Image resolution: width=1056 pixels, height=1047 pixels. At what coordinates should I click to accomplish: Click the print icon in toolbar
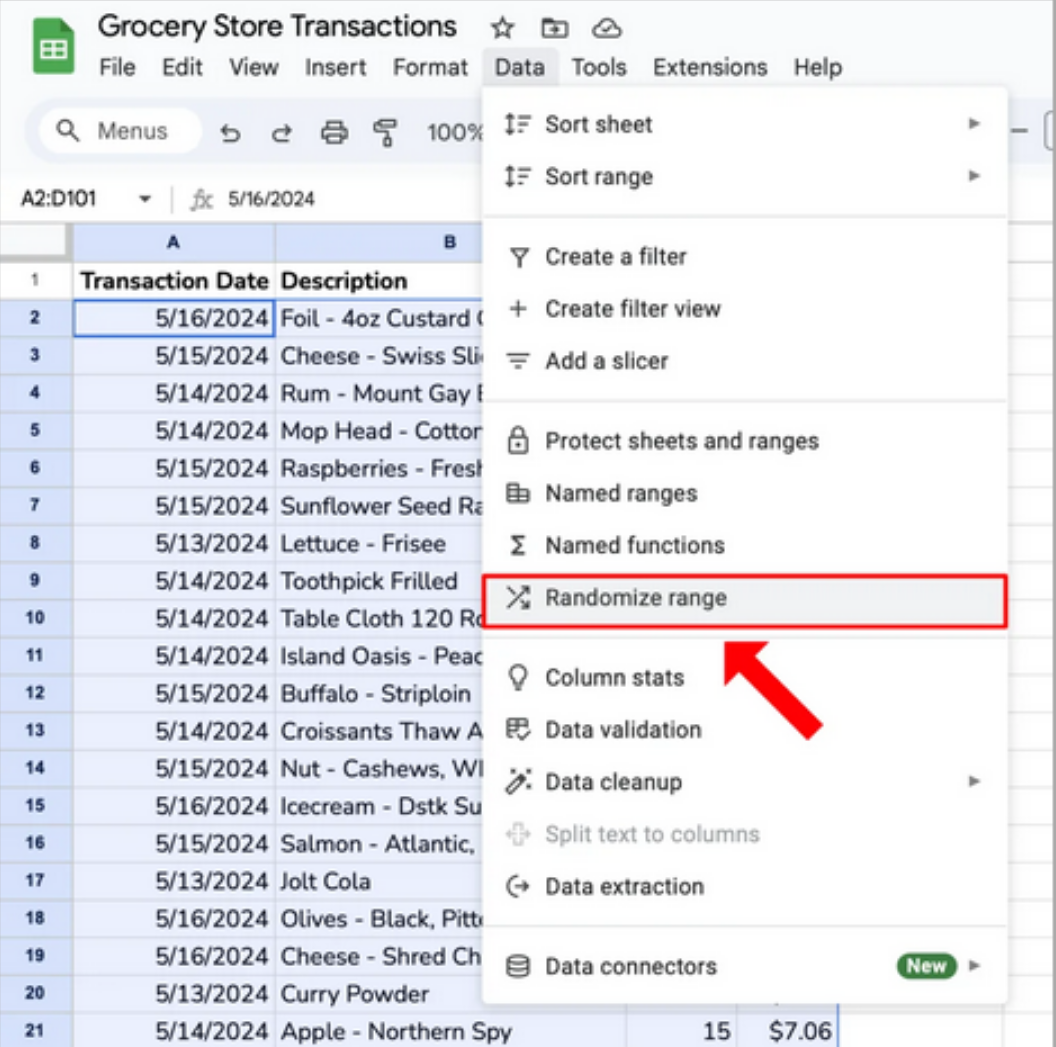[334, 132]
